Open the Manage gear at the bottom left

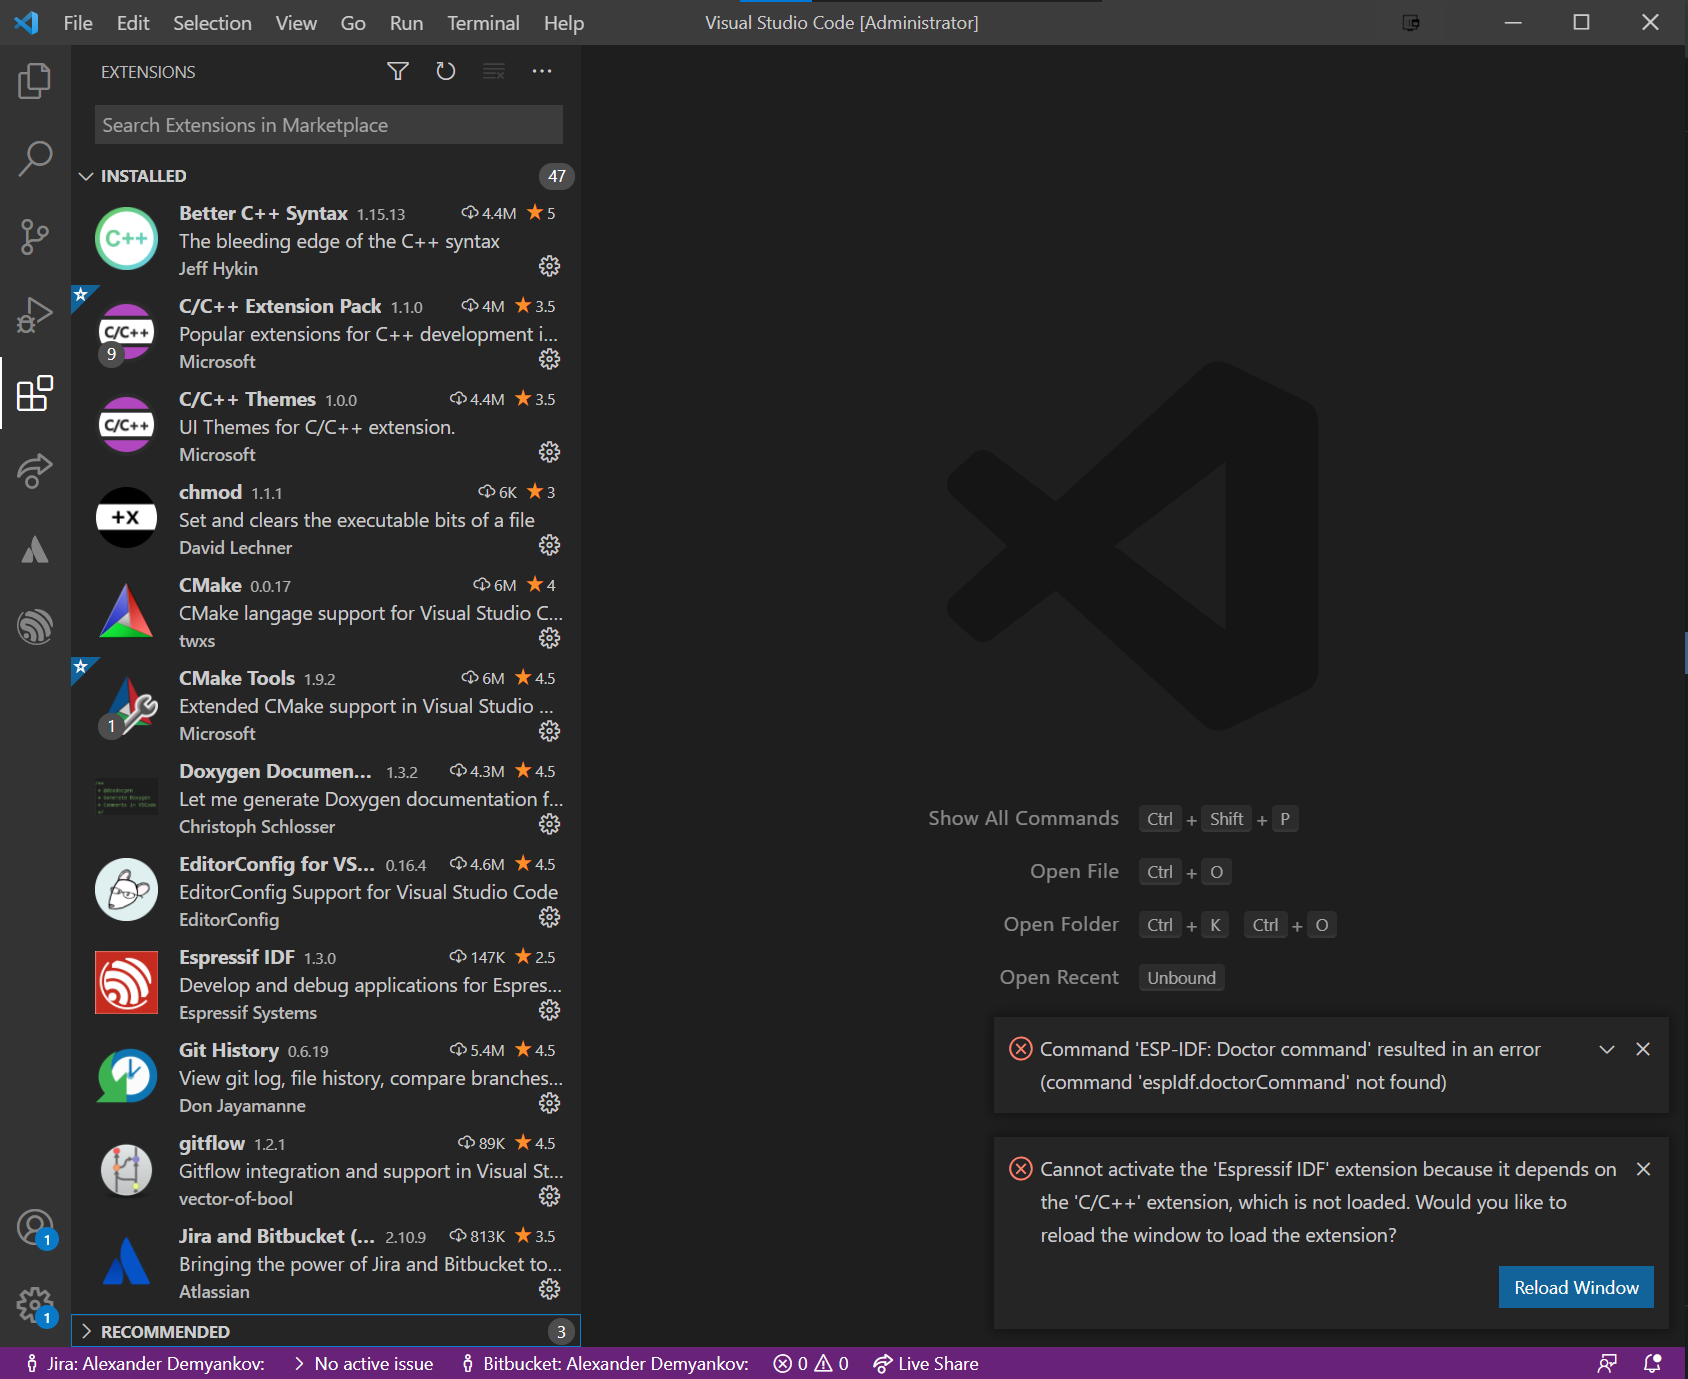click(35, 1305)
